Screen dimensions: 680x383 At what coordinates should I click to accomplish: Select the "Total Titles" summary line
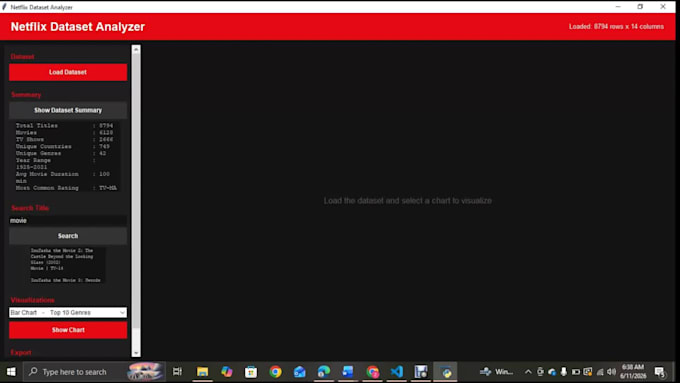[64, 125]
